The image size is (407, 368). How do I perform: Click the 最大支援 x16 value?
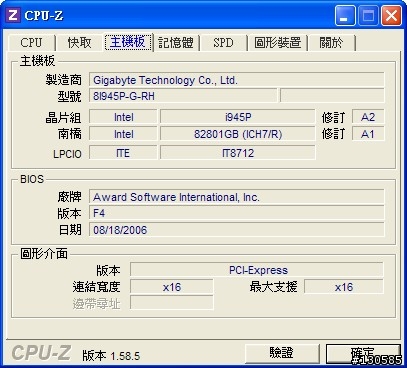pyautogui.click(x=344, y=287)
